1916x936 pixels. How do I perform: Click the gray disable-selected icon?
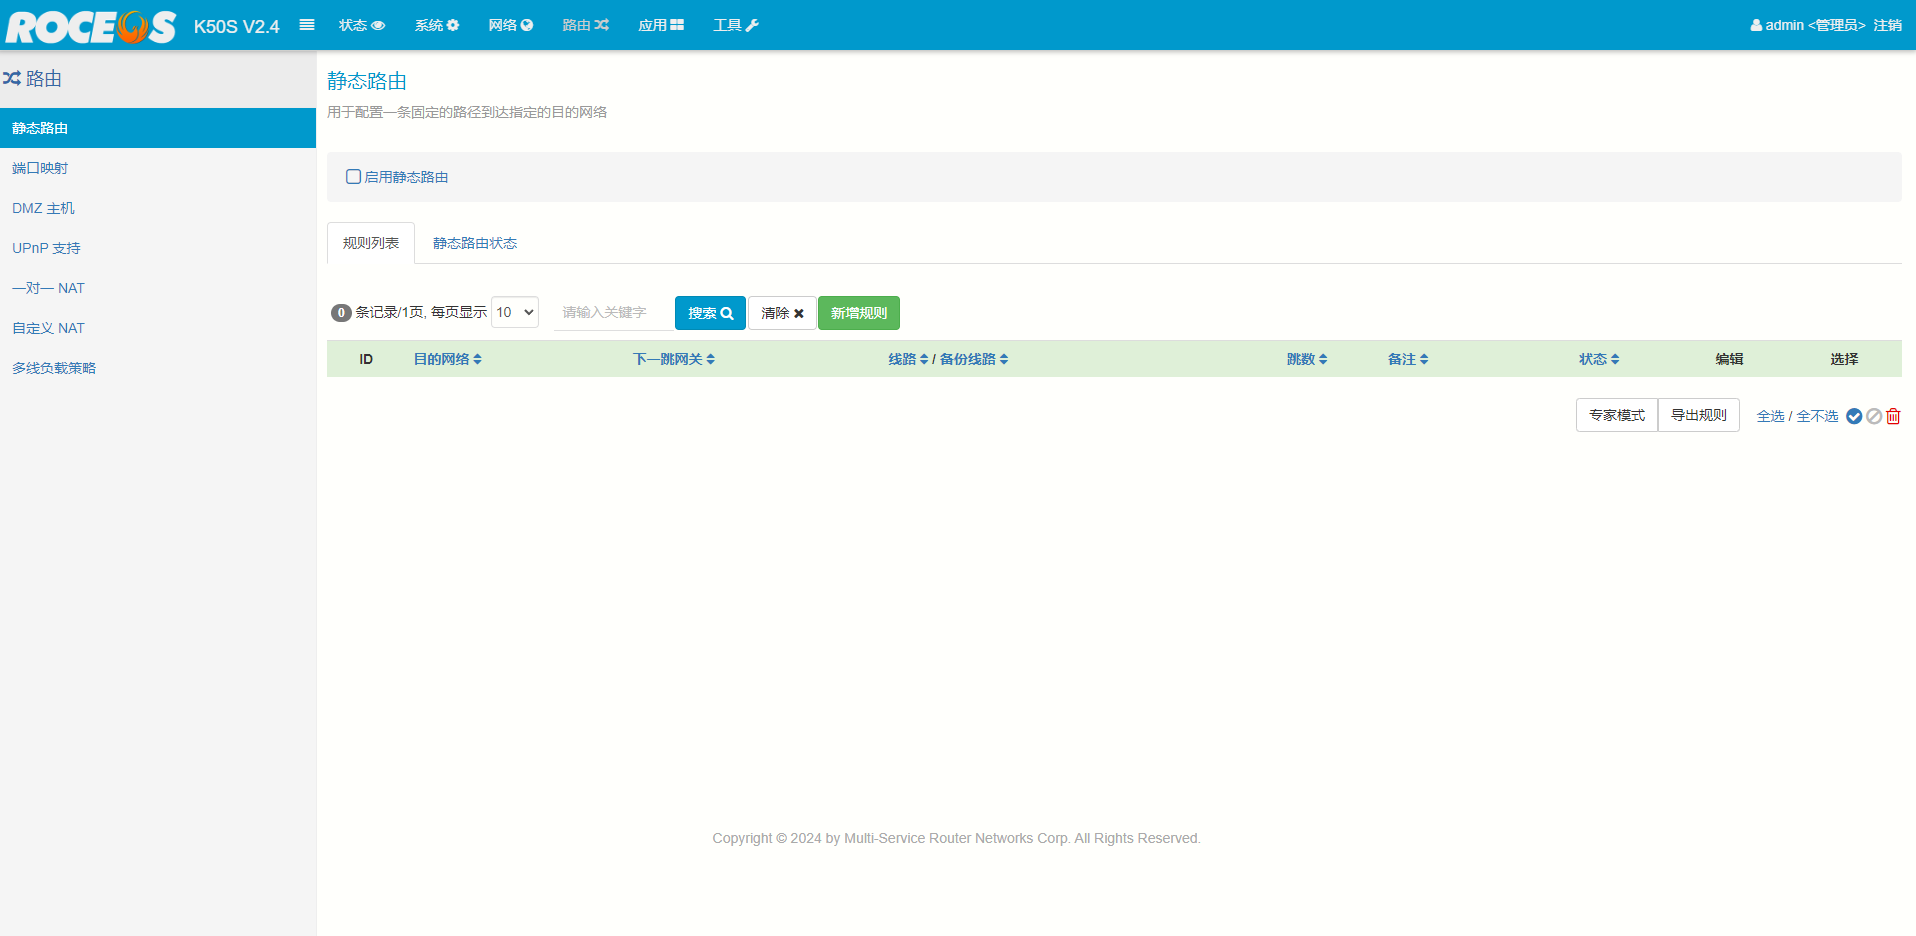click(1874, 416)
